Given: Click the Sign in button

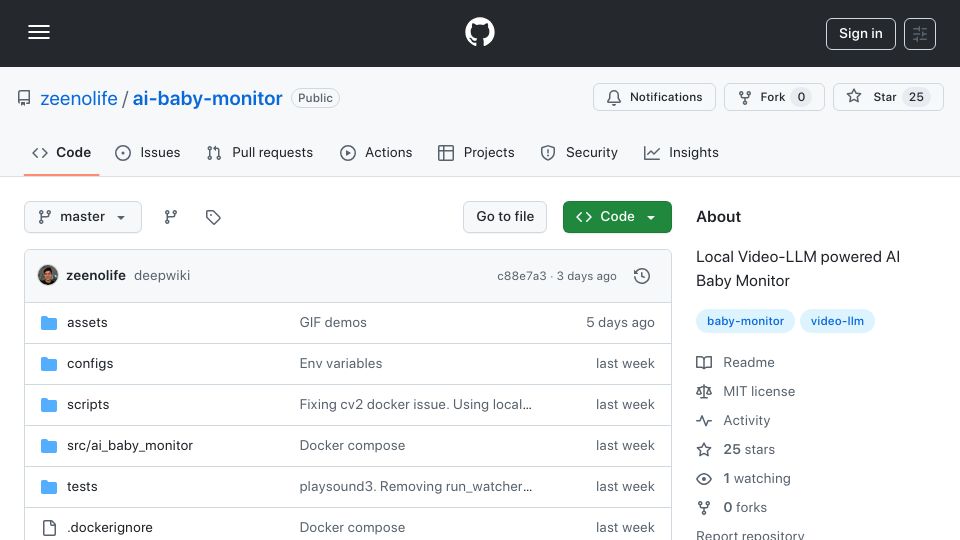Looking at the screenshot, I should point(860,34).
